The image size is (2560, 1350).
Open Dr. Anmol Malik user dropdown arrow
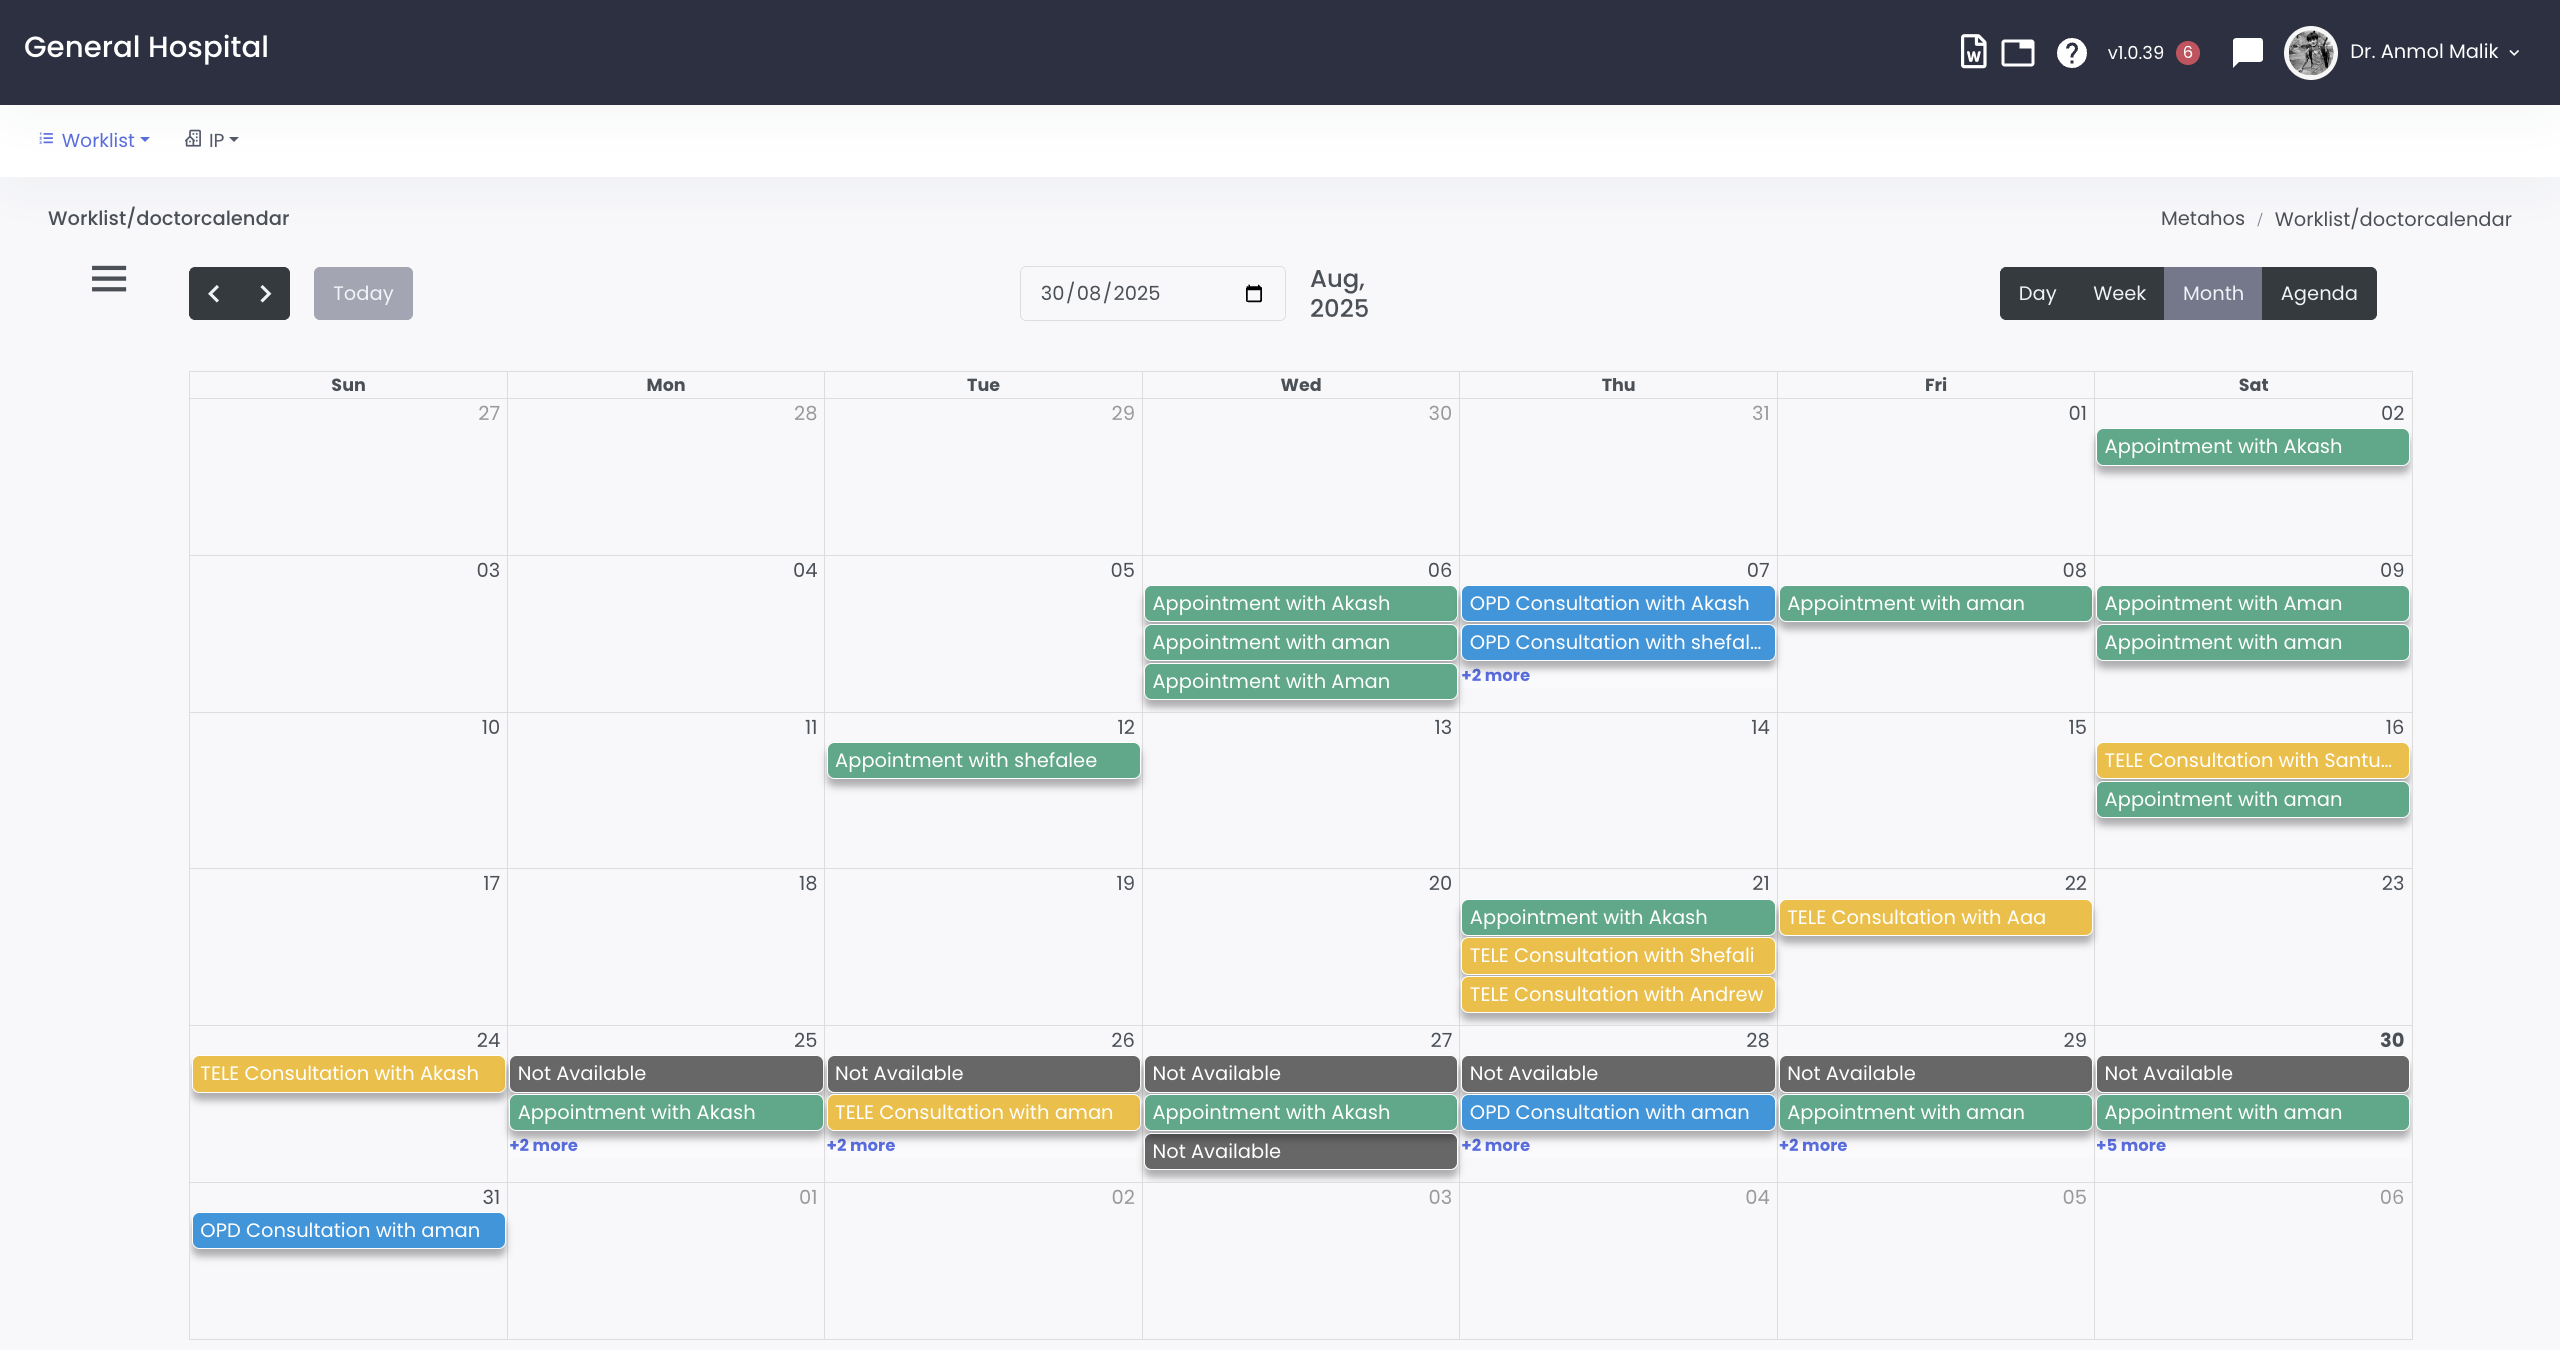tap(2514, 53)
